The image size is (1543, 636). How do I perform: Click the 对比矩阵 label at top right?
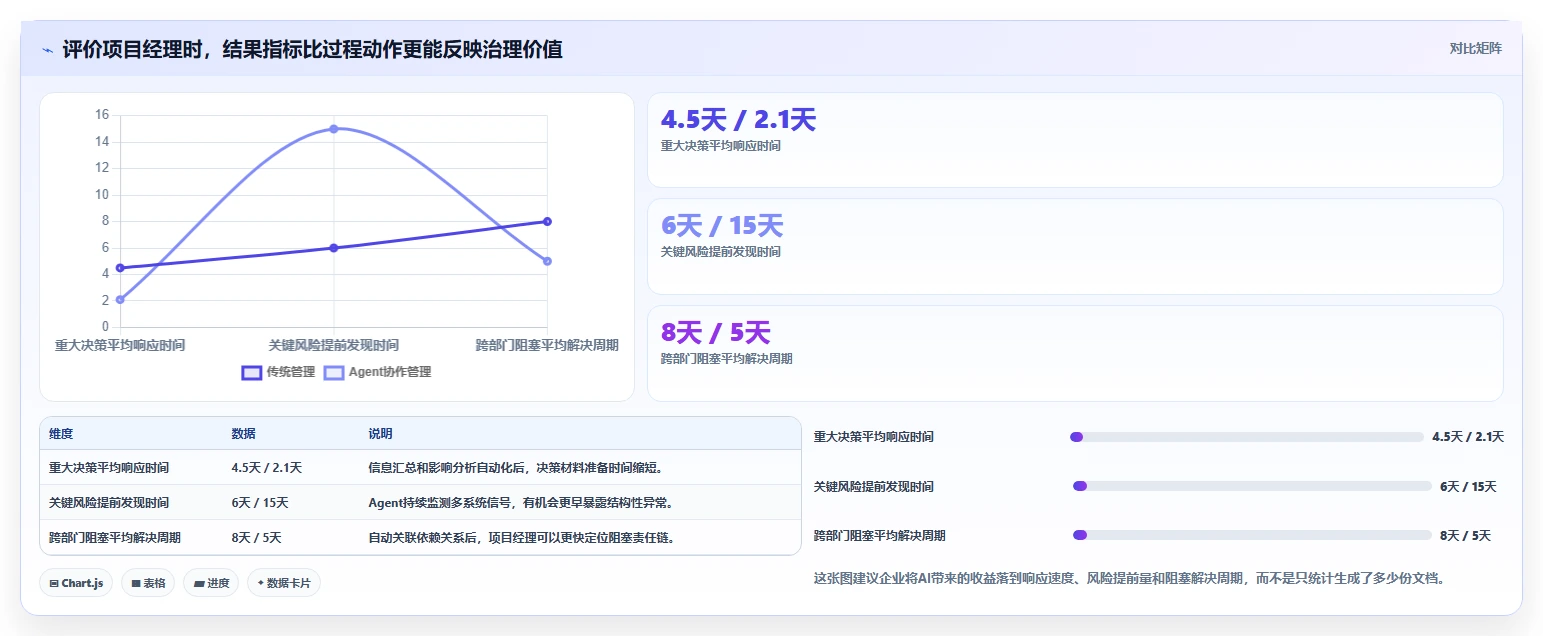click(x=1475, y=48)
